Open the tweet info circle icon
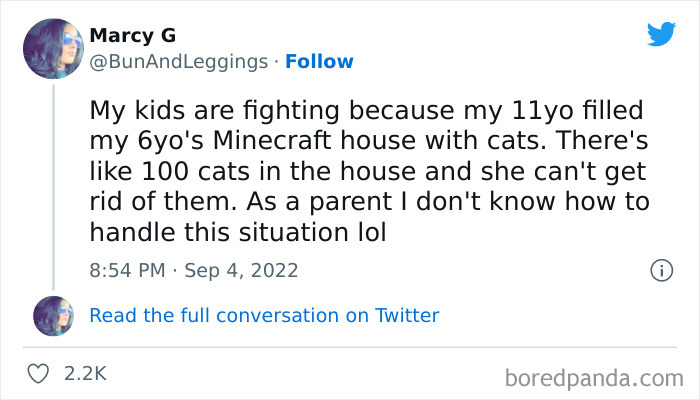The image size is (700, 400). coord(660,270)
